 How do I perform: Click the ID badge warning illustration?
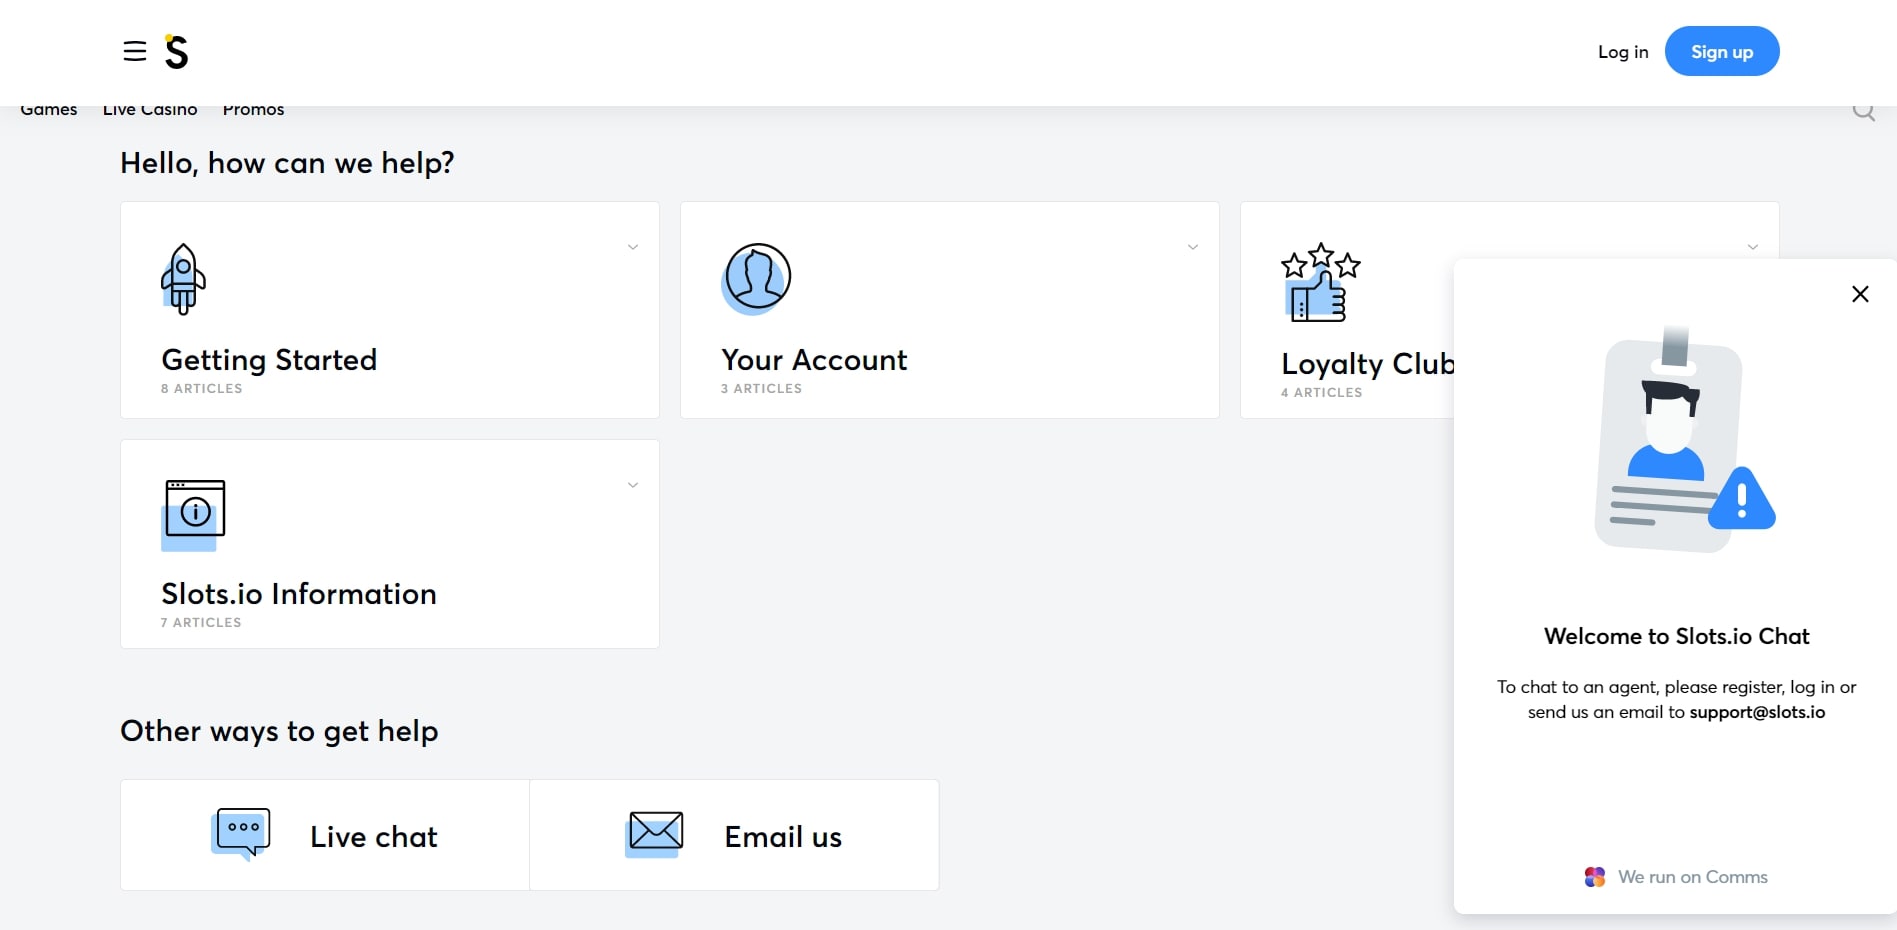1685,440
